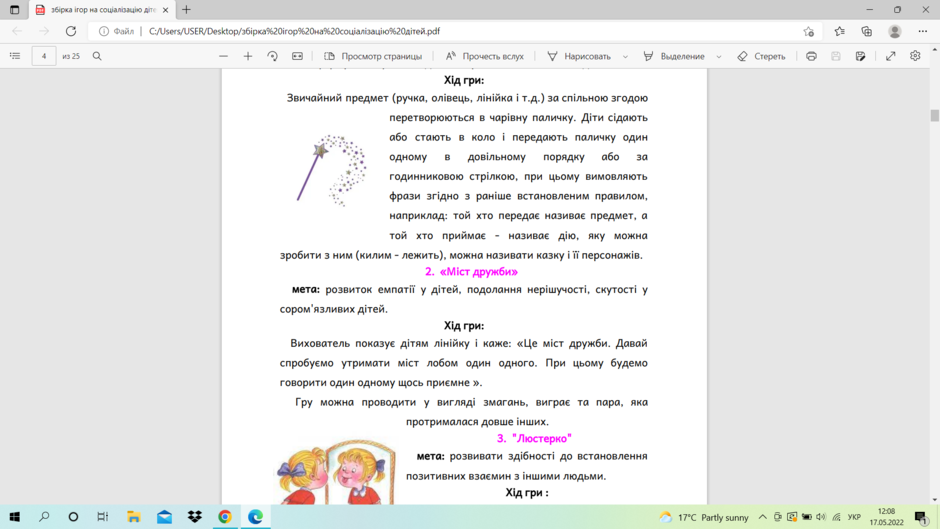Print the PDF document
Screen dimensions: 940x529
[811, 56]
